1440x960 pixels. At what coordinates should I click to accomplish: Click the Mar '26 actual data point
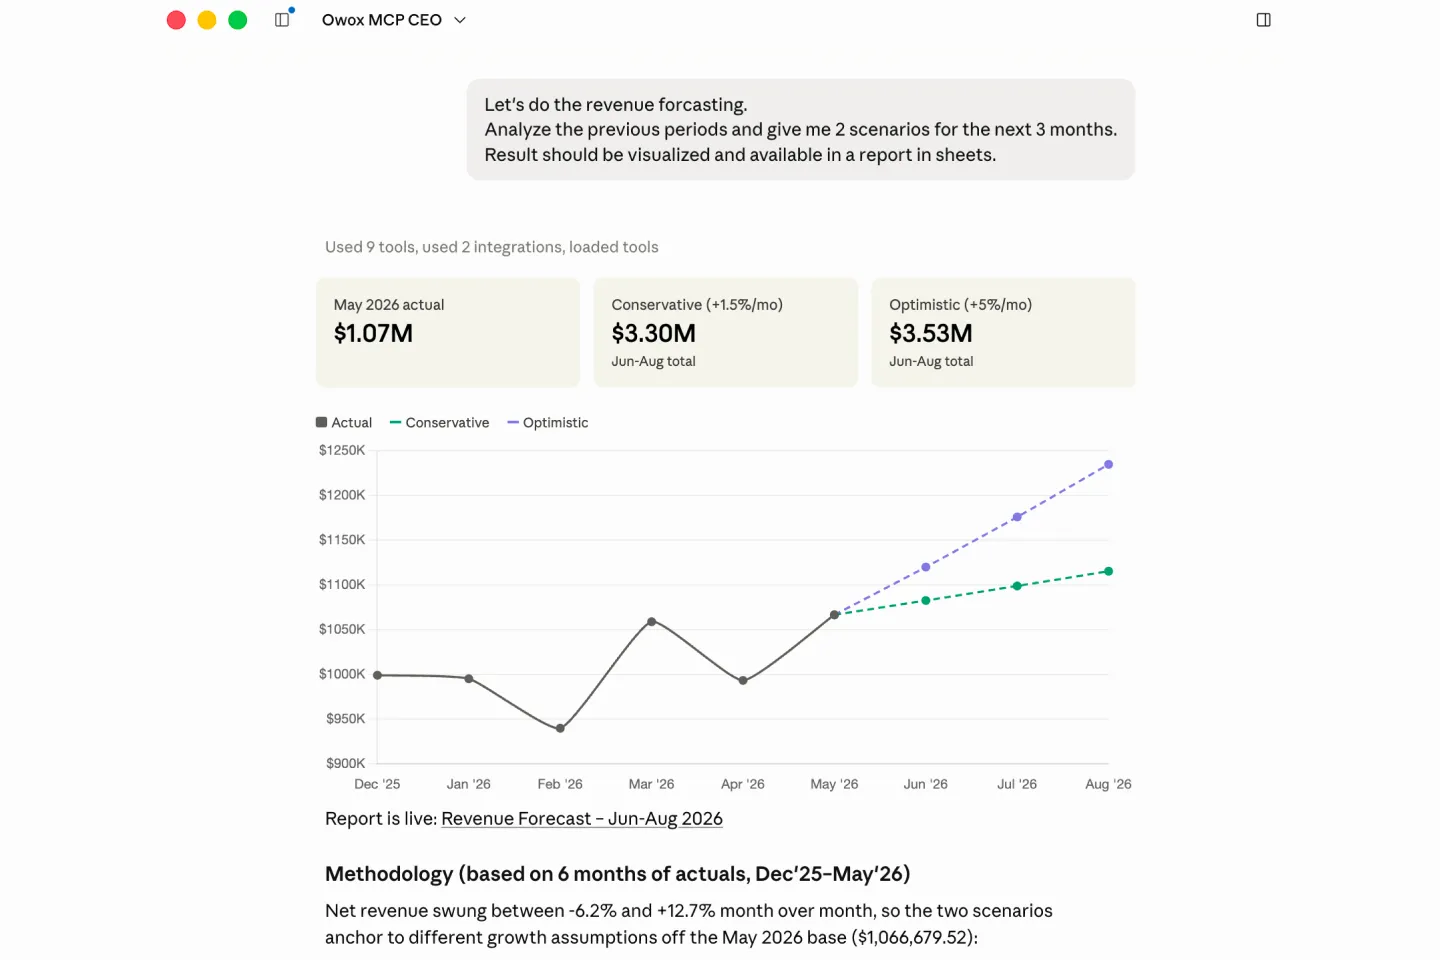point(652,622)
